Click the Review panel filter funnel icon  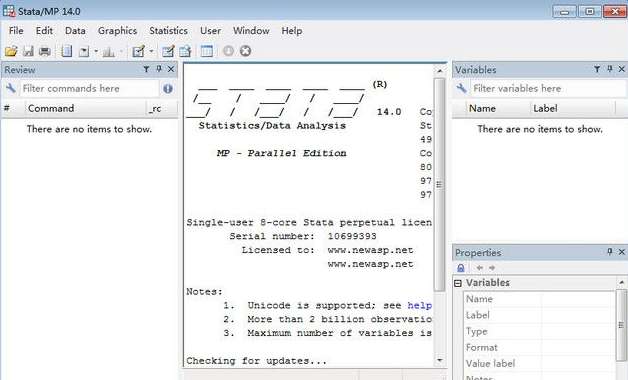tap(146, 69)
